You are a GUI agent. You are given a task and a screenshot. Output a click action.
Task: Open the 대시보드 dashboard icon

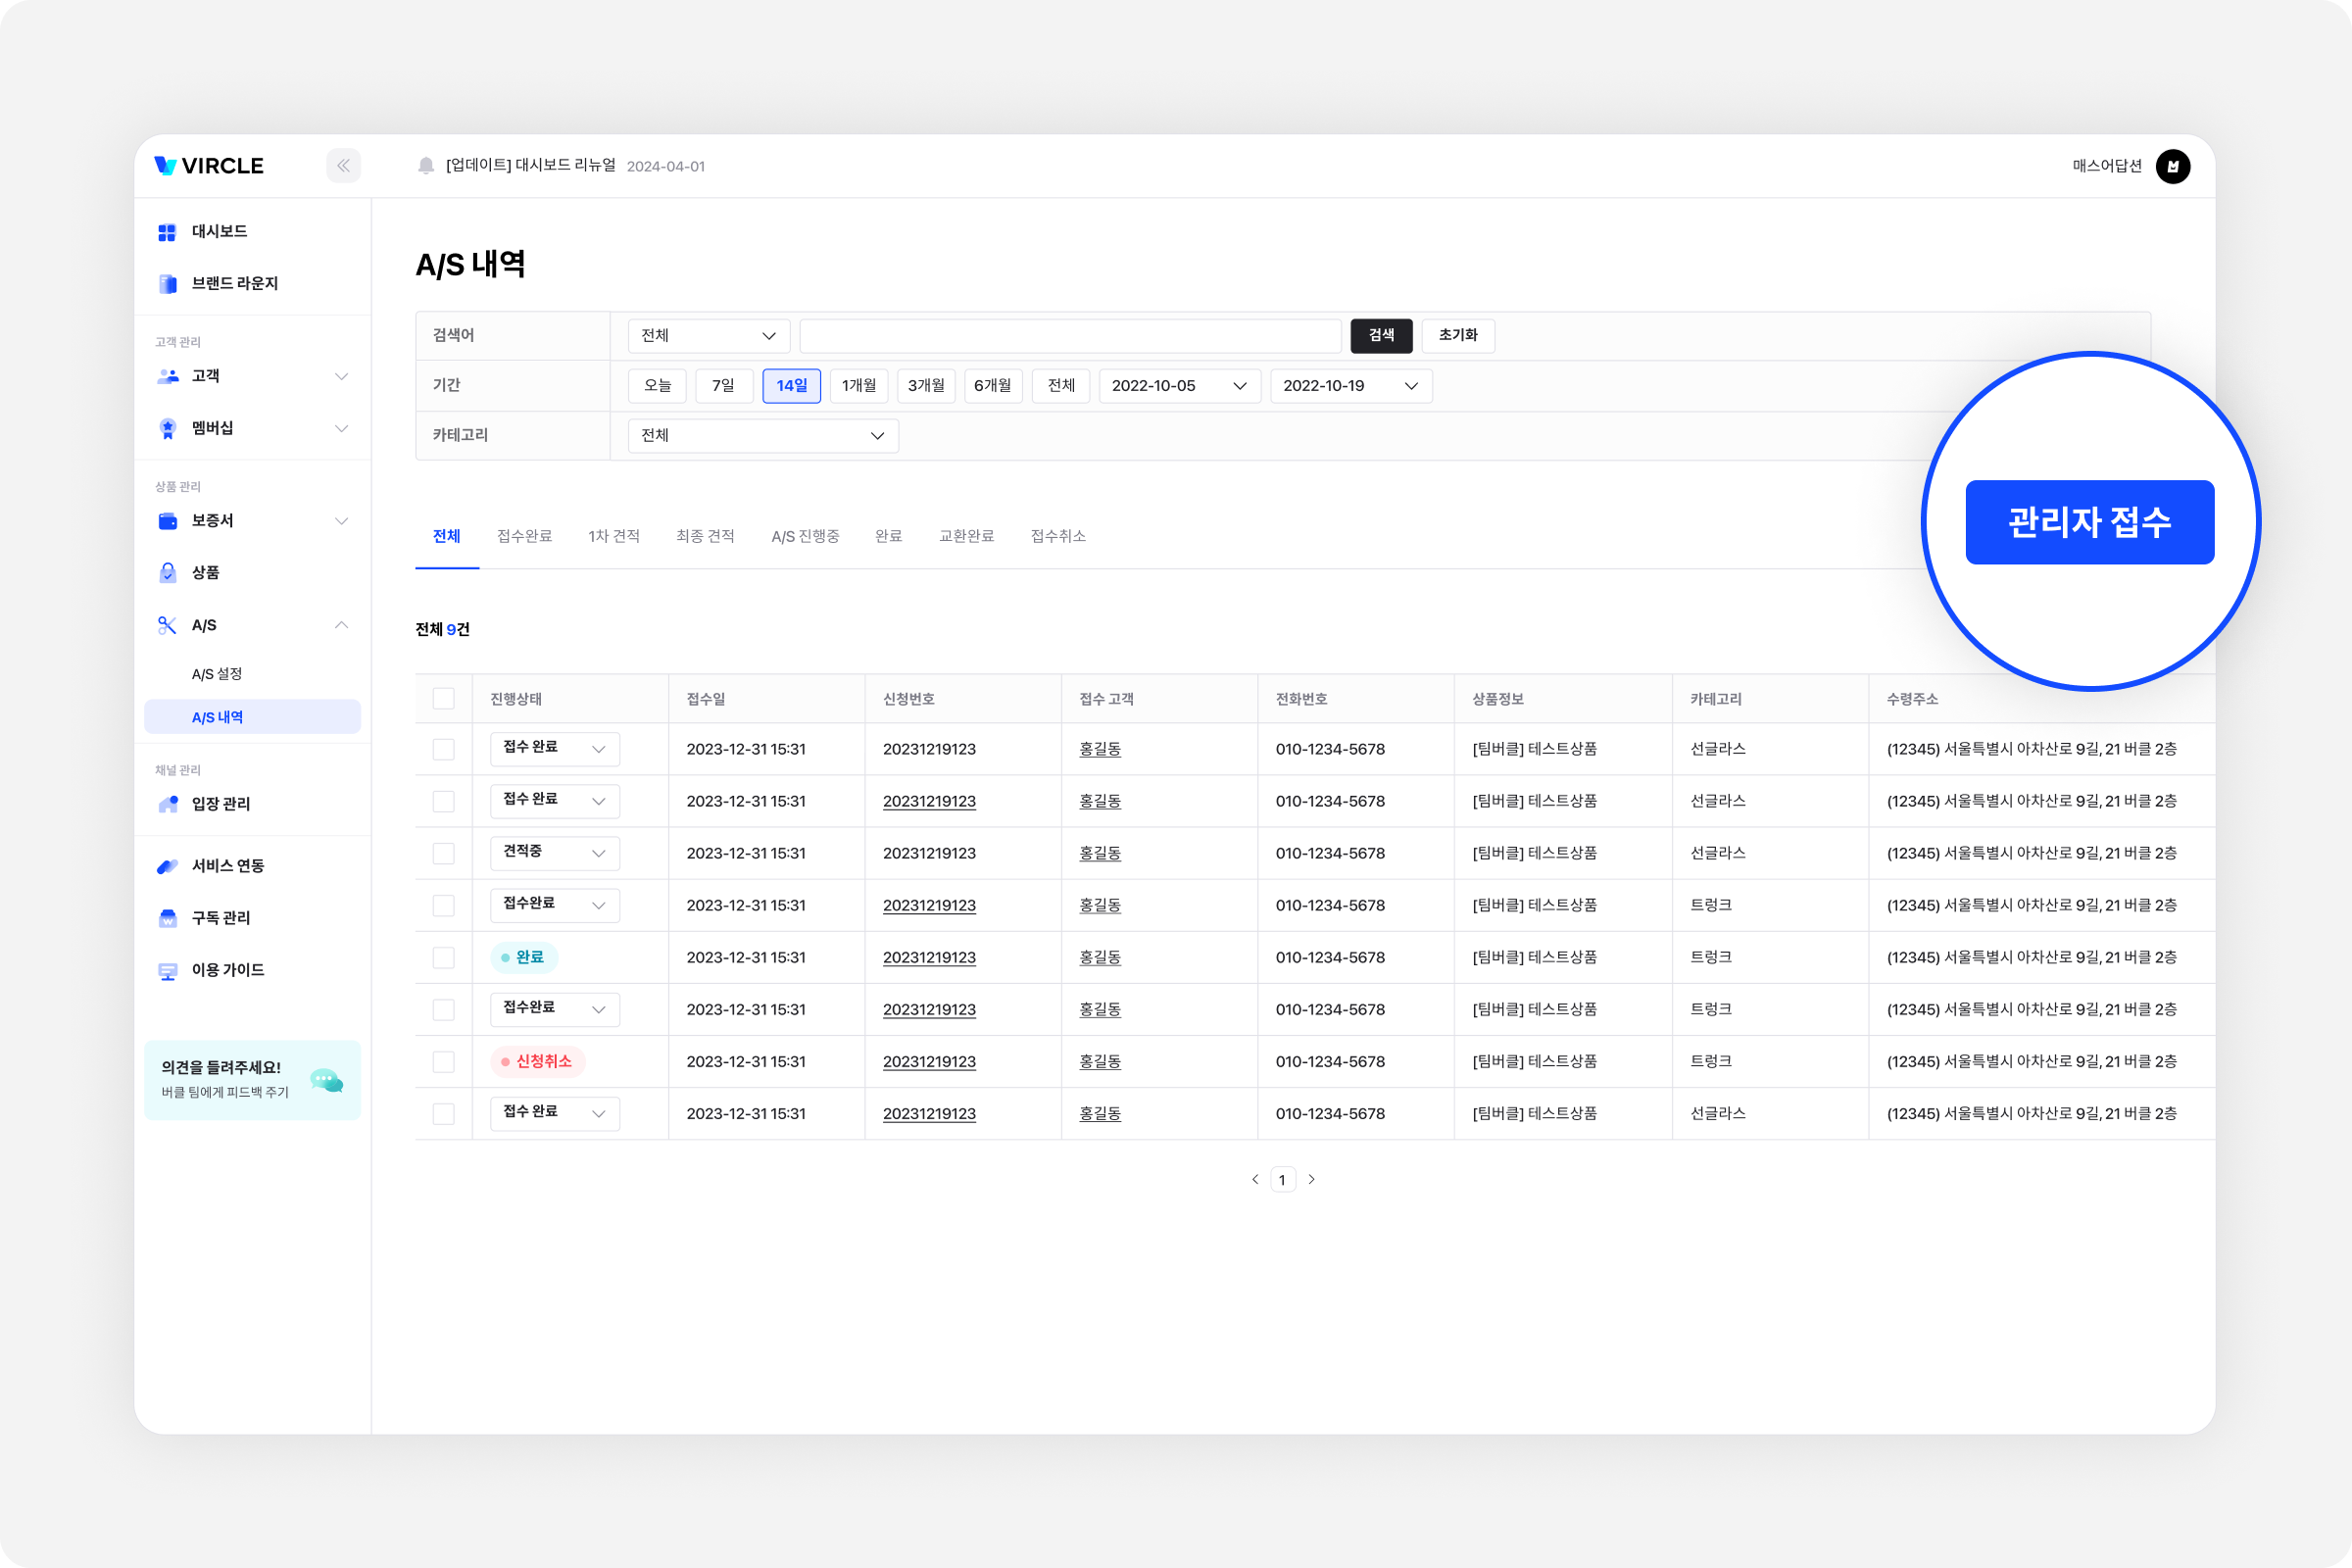coord(167,232)
